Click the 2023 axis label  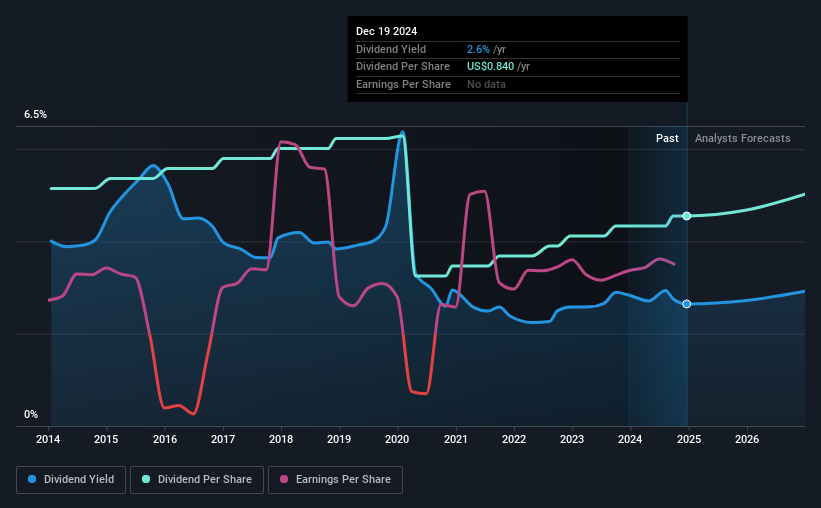click(x=572, y=439)
